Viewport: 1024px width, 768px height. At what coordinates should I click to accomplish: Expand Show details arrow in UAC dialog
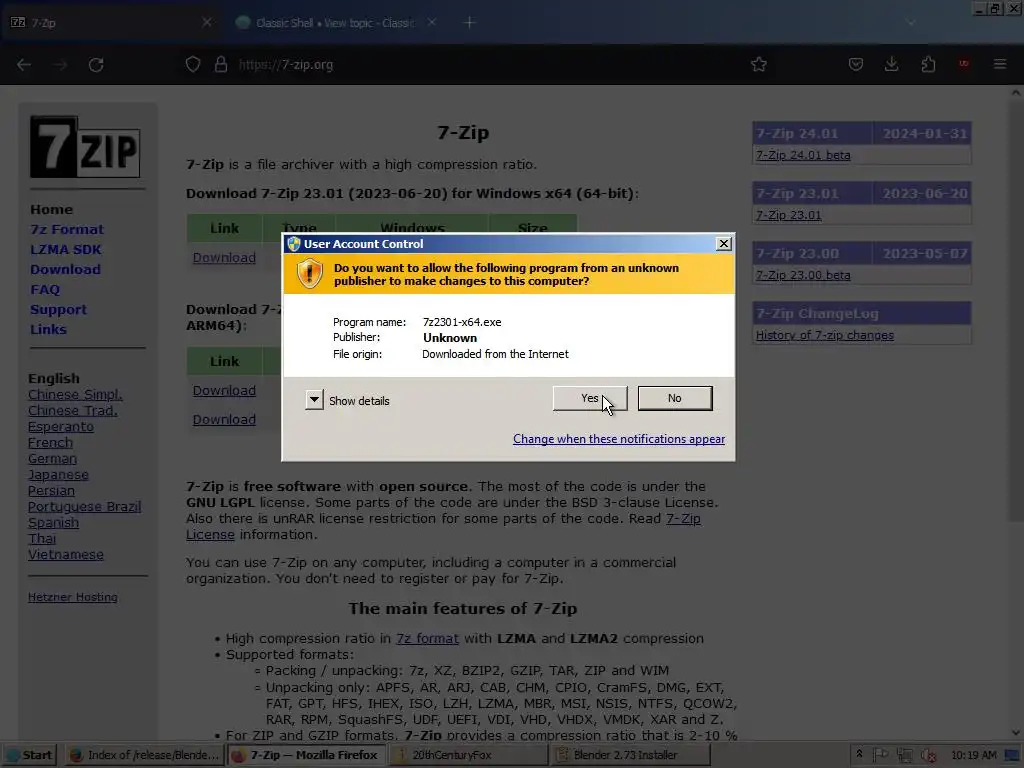314,400
